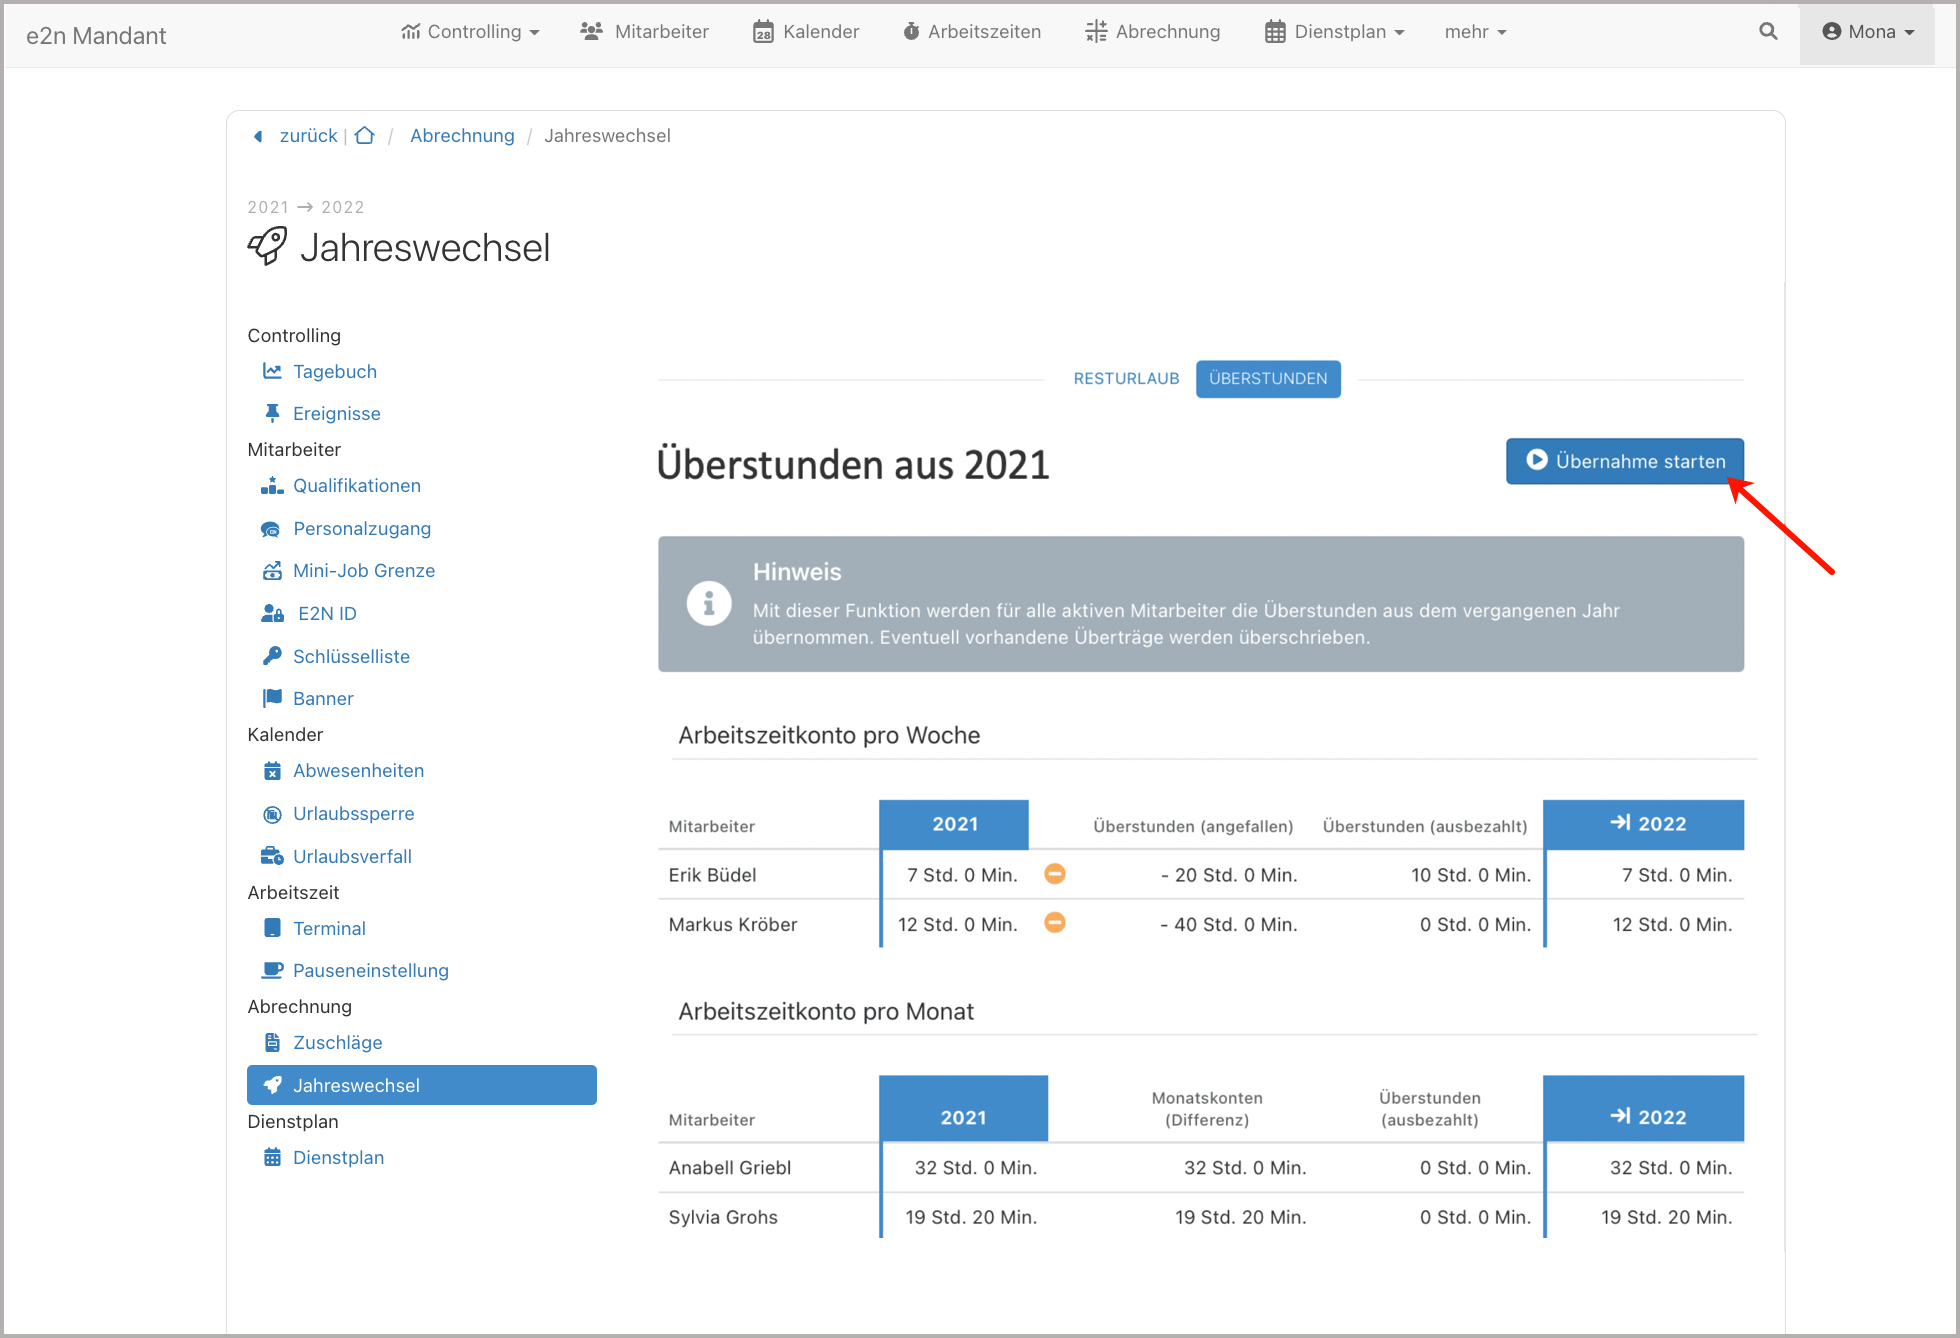Start the transfer with Übernahme starten
1960x1338 pixels.
coord(1624,461)
